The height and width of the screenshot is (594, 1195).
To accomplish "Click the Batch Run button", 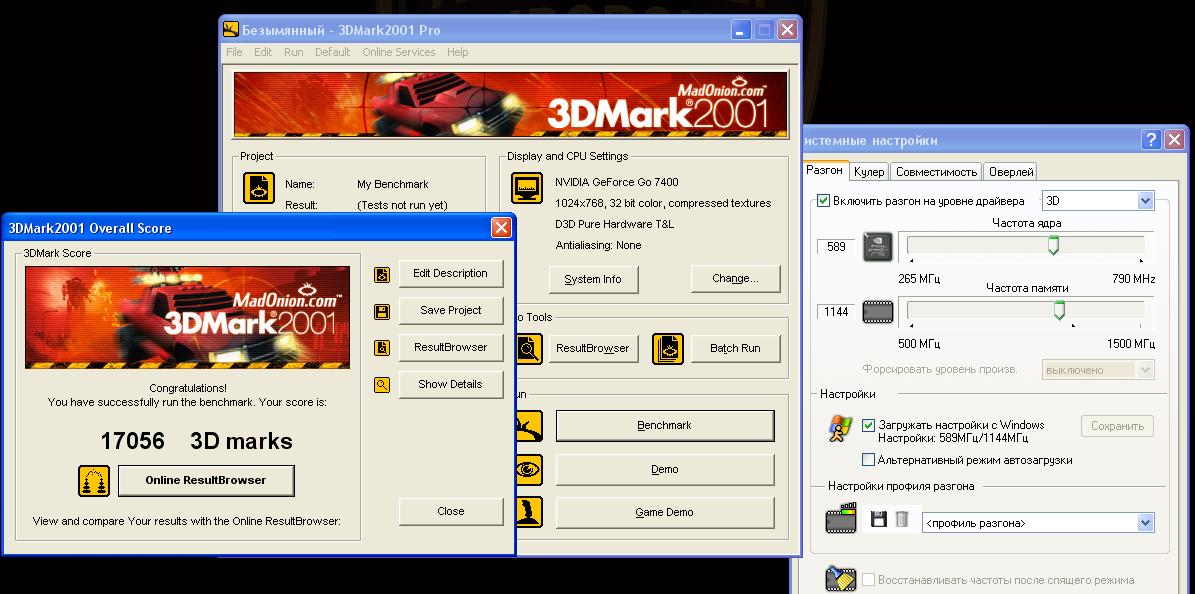I will [x=735, y=348].
